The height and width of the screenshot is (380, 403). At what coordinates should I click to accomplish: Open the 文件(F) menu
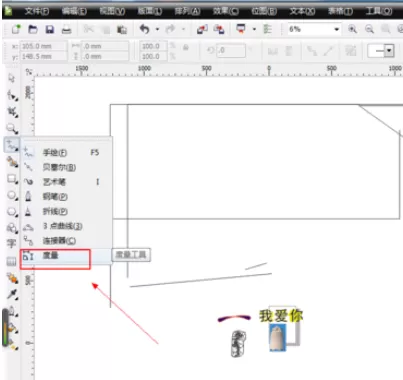37,11
